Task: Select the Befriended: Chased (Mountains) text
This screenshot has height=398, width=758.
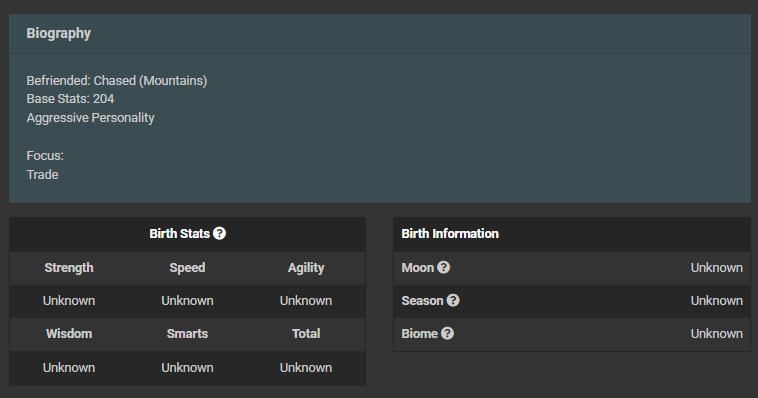Action: point(117,81)
